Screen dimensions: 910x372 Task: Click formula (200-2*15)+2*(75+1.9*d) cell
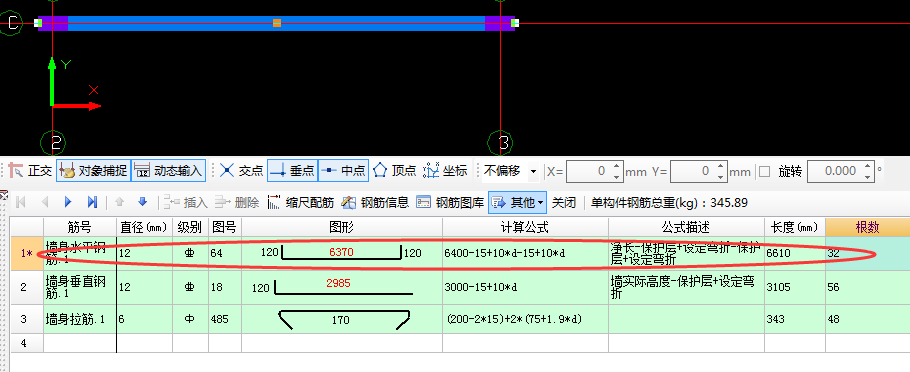click(x=525, y=319)
